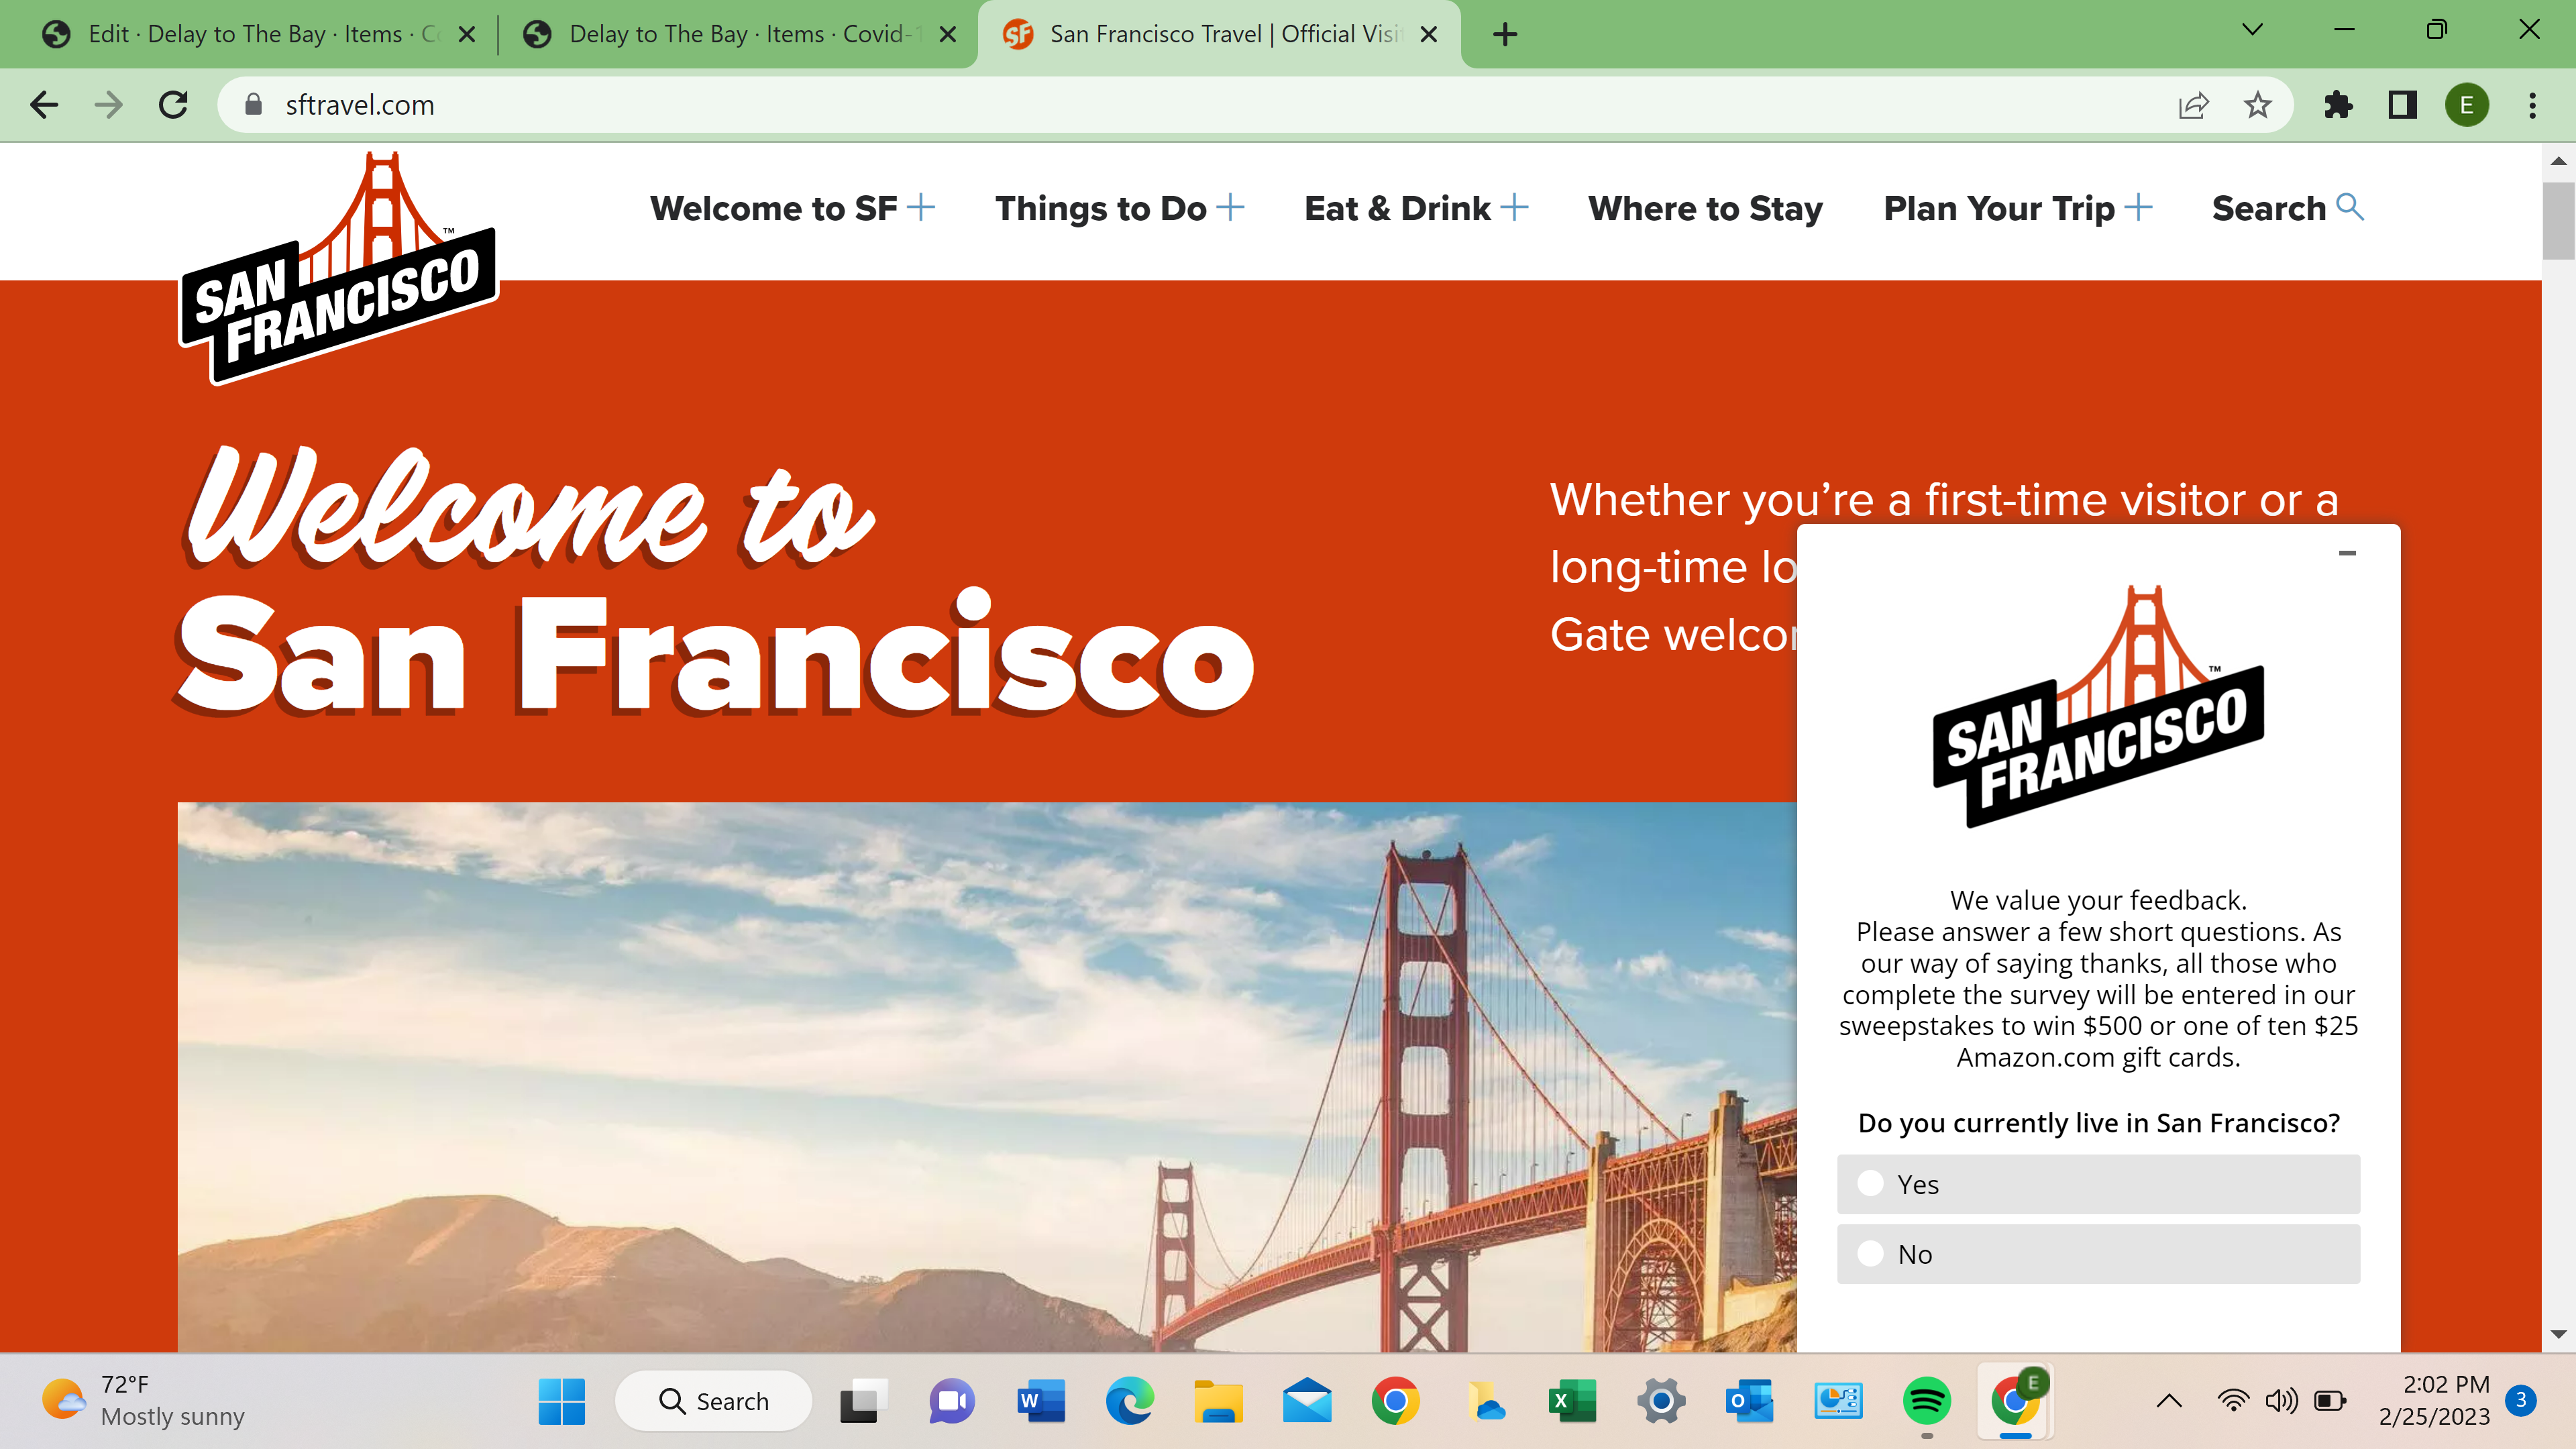Image resolution: width=2576 pixels, height=1449 pixels.
Task: Open a new browser tab
Action: coord(1504,35)
